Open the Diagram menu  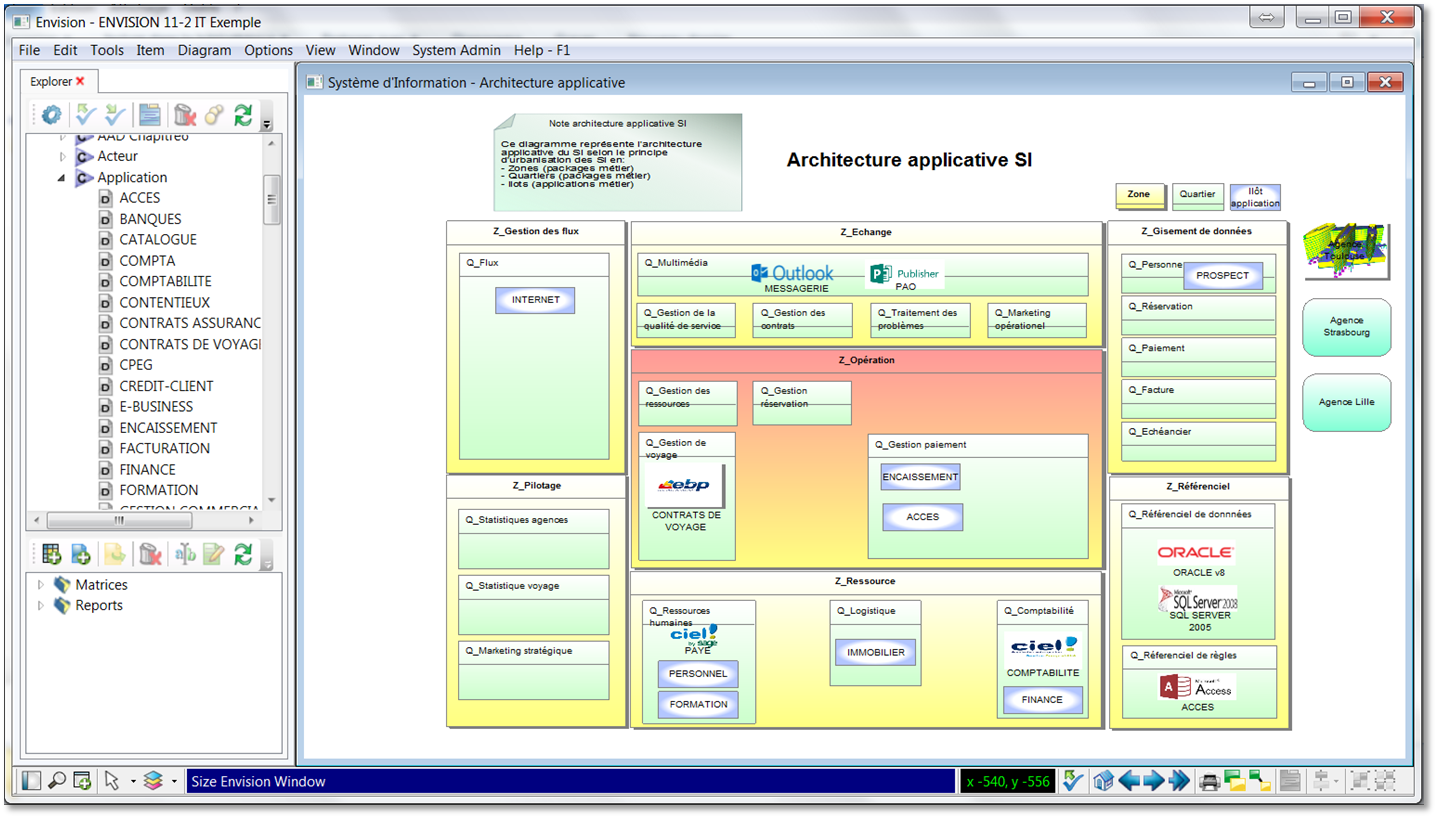pyautogui.click(x=204, y=50)
